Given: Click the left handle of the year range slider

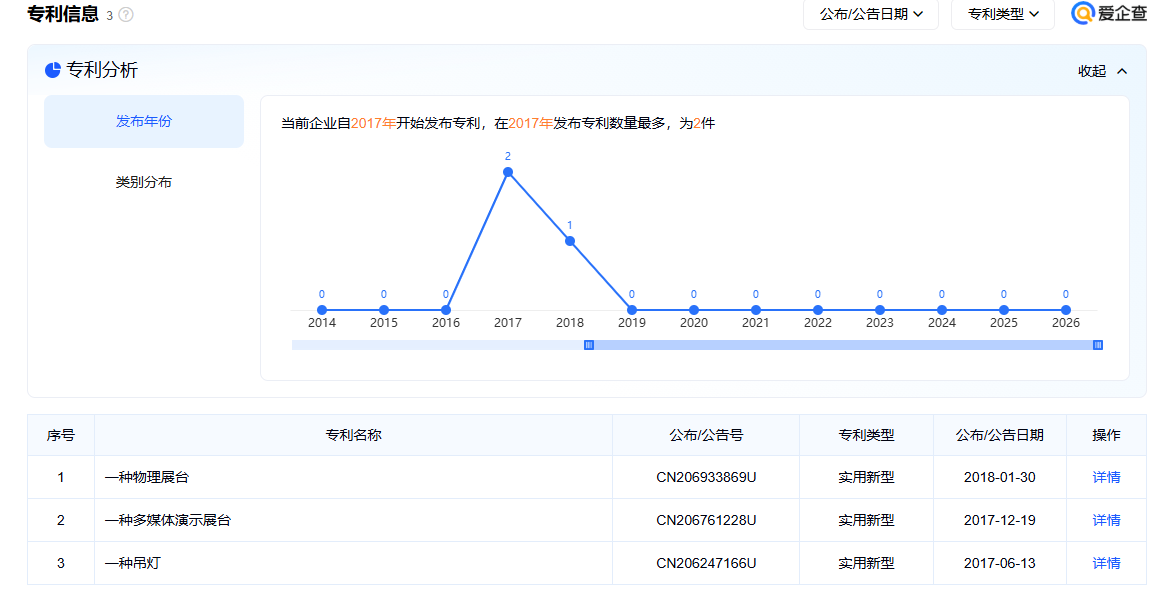Looking at the screenshot, I should [x=589, y=345].
